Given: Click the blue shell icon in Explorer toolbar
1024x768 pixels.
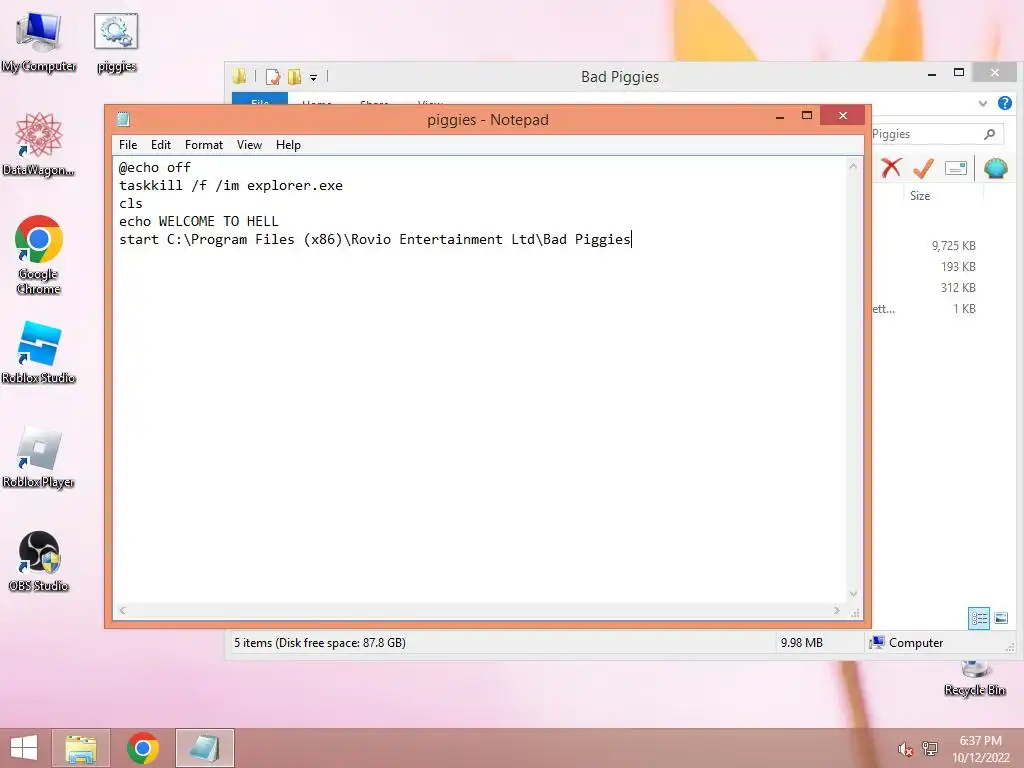Looking at the screenshot, I should point(995,168).
